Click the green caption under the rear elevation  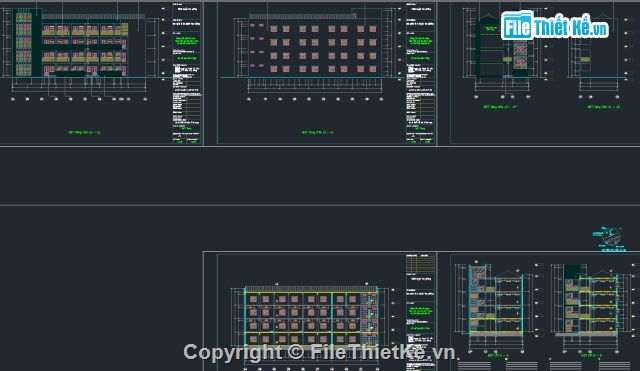pos(318,132)
